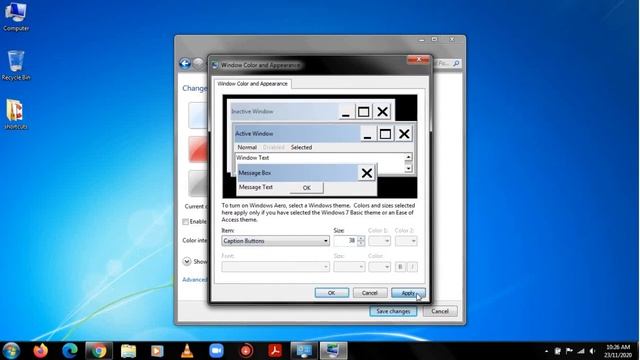
Task: Click the item Size field showing 38
Action: click(345, 241)
